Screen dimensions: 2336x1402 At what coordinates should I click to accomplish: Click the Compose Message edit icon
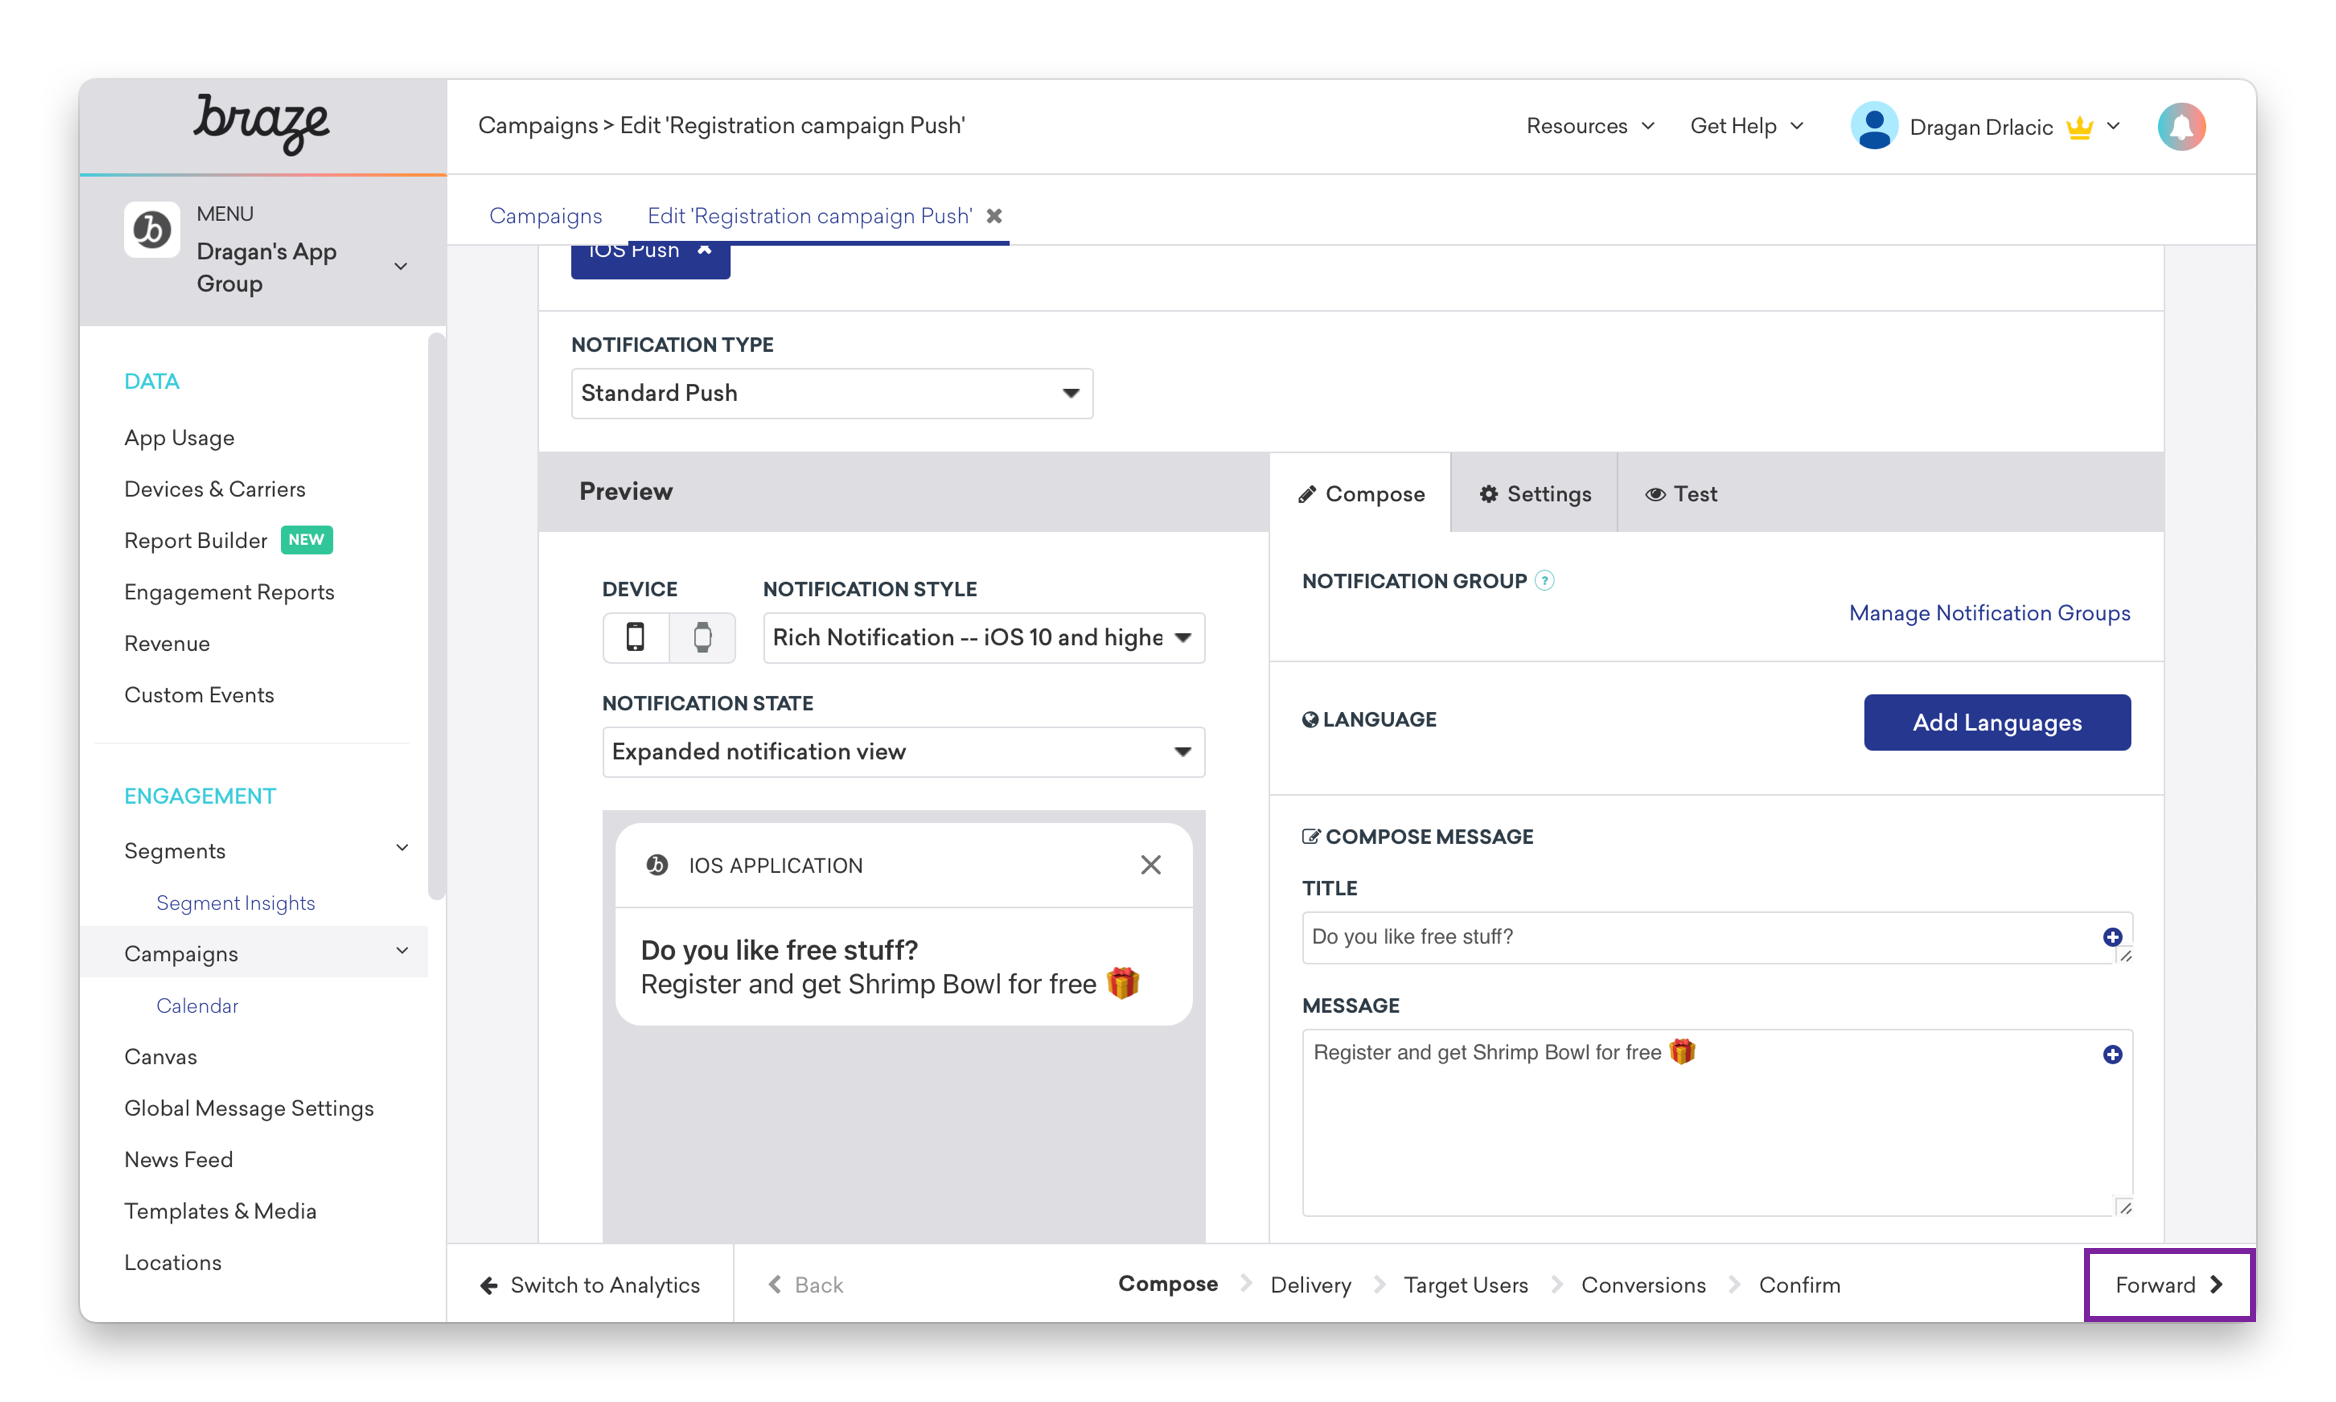click(x=1311, y=837)
